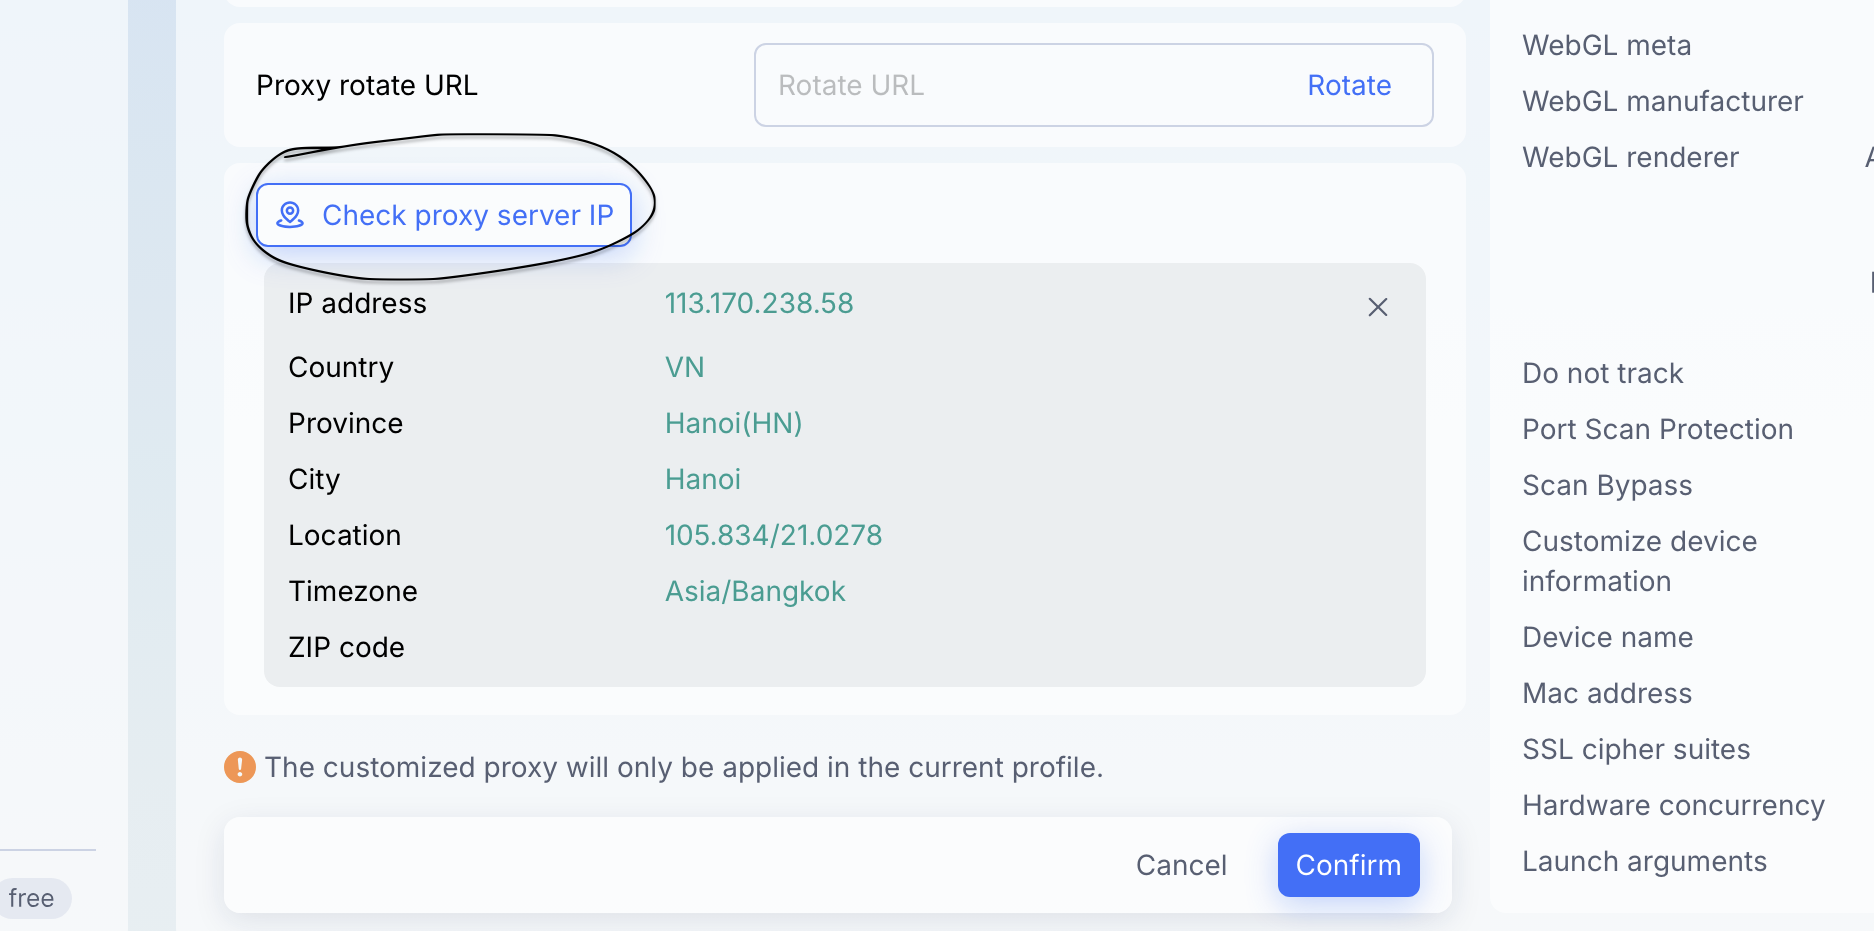Screen dimensions: 1874x931
Task: Open Customize device information setting
Action: point(1639,561)
